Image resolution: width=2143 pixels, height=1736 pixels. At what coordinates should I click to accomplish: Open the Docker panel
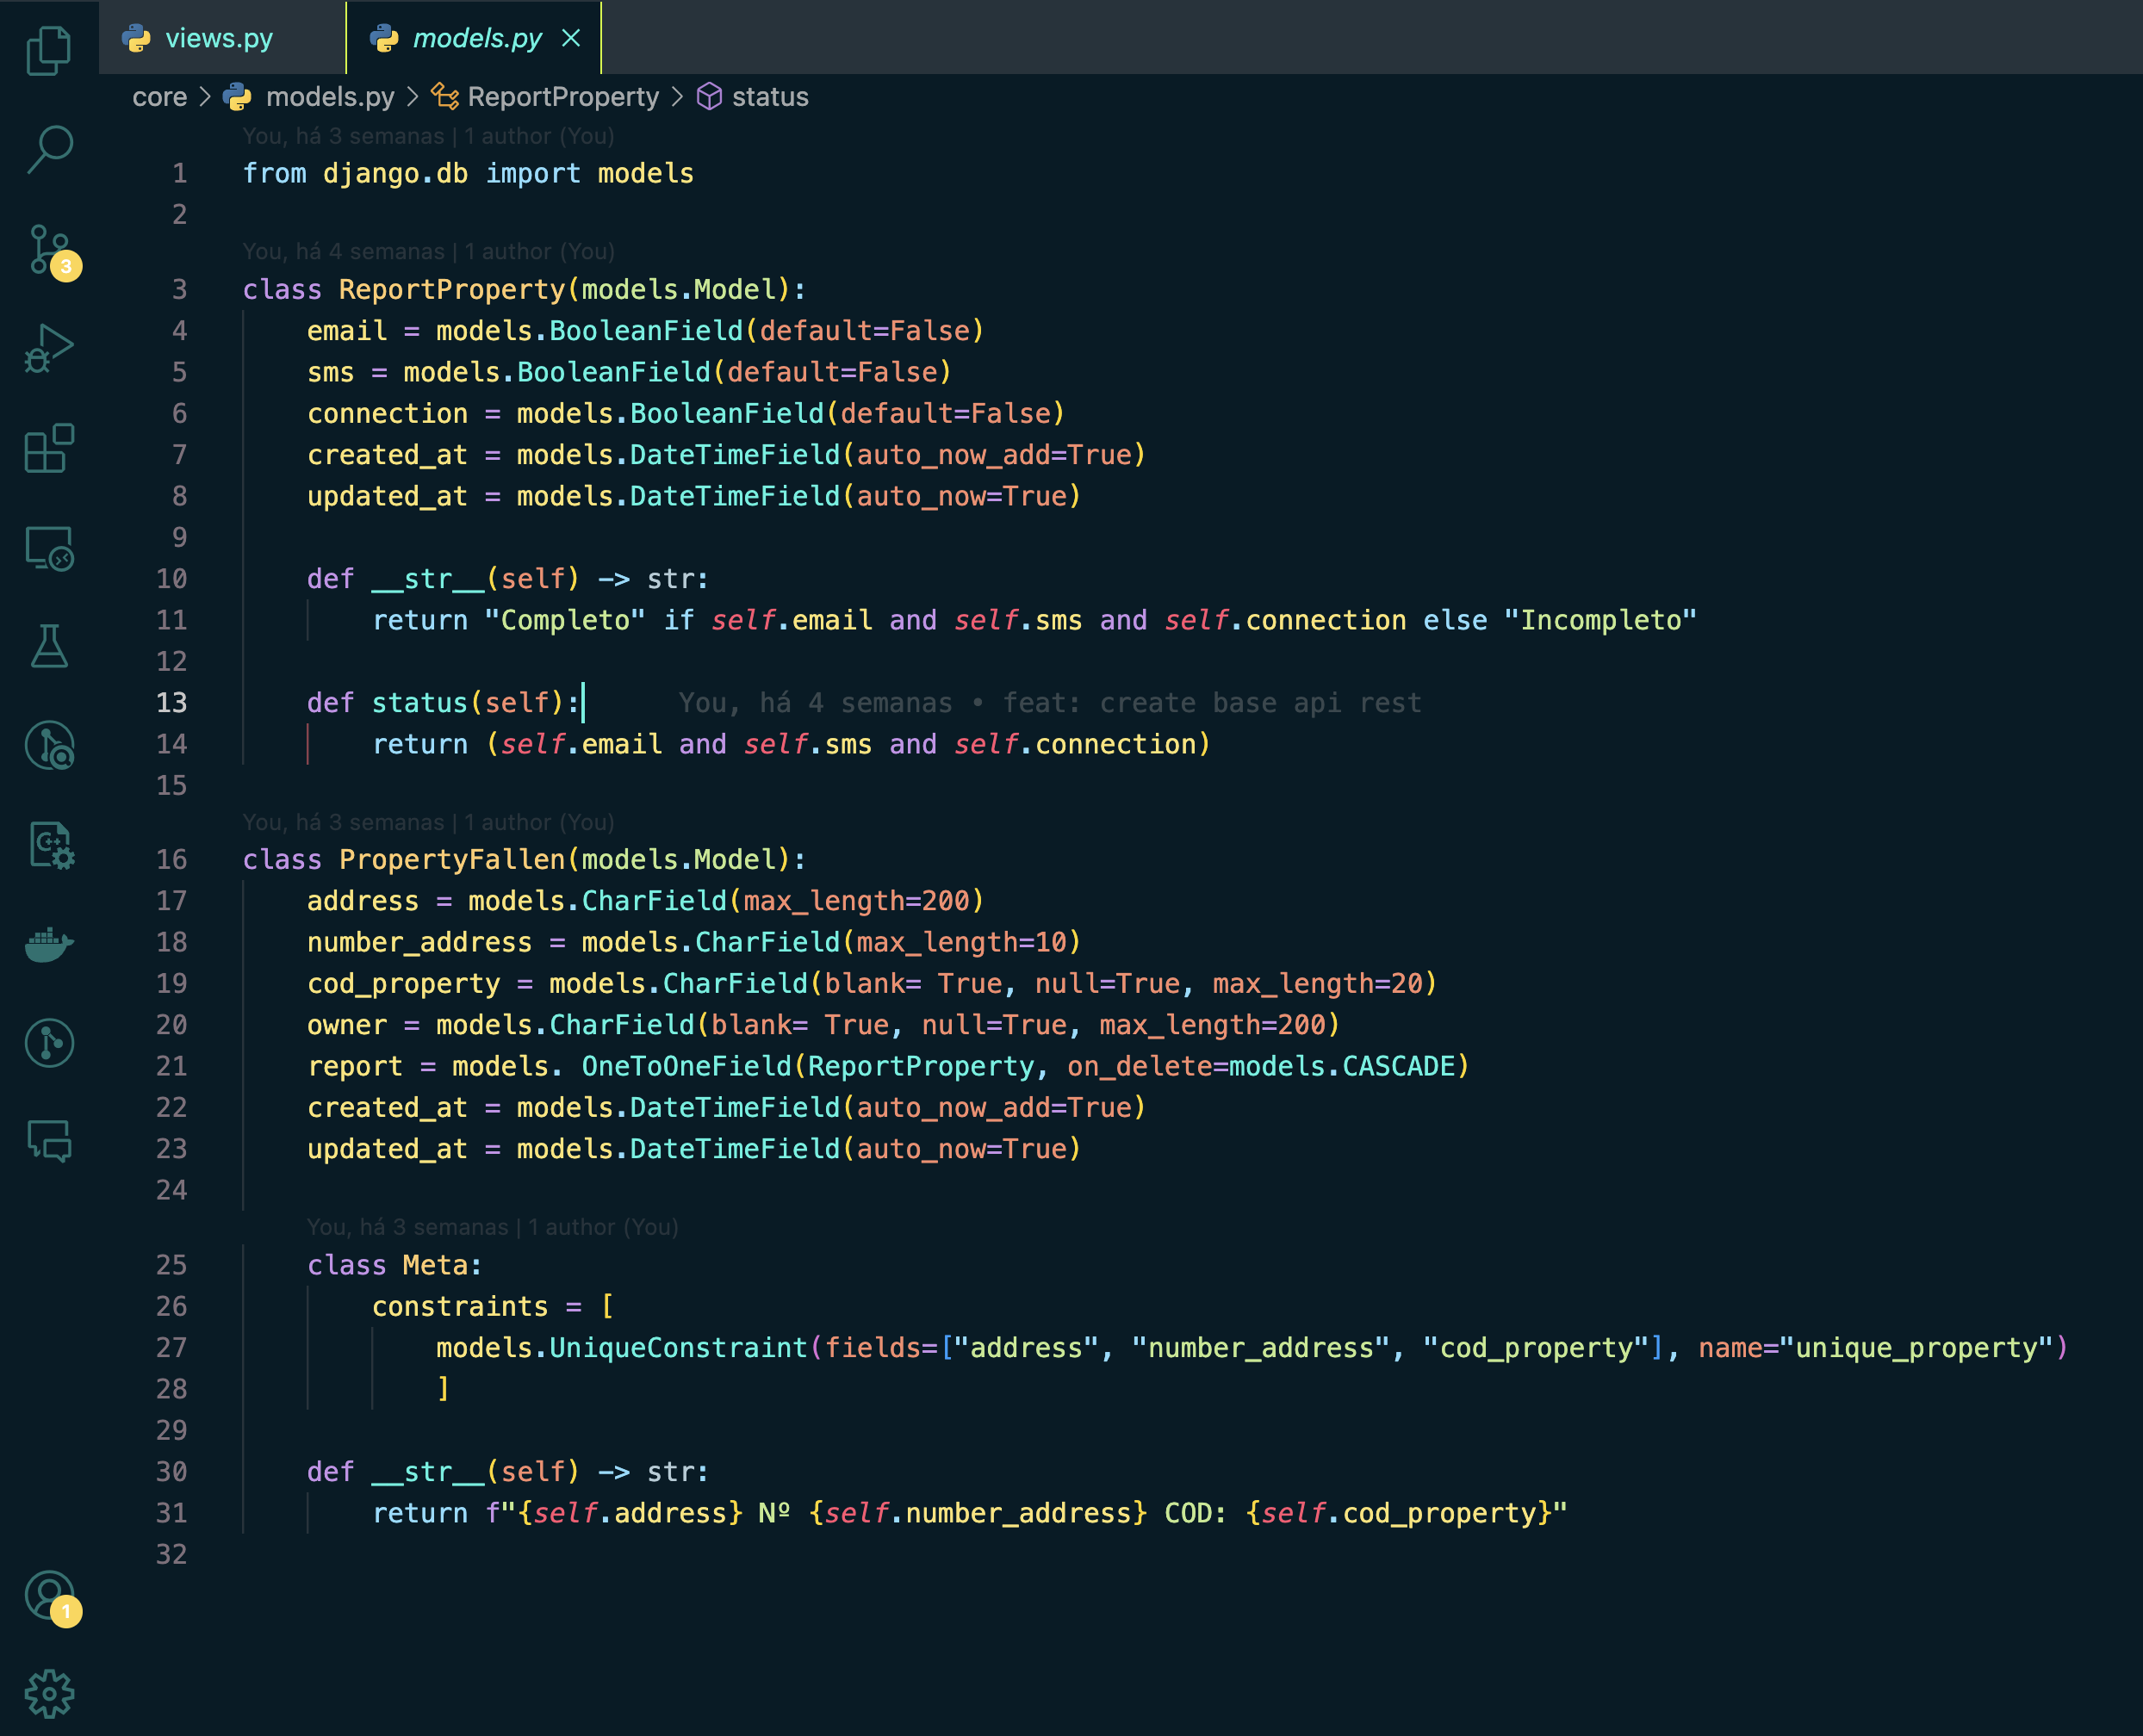coord(48,944)
